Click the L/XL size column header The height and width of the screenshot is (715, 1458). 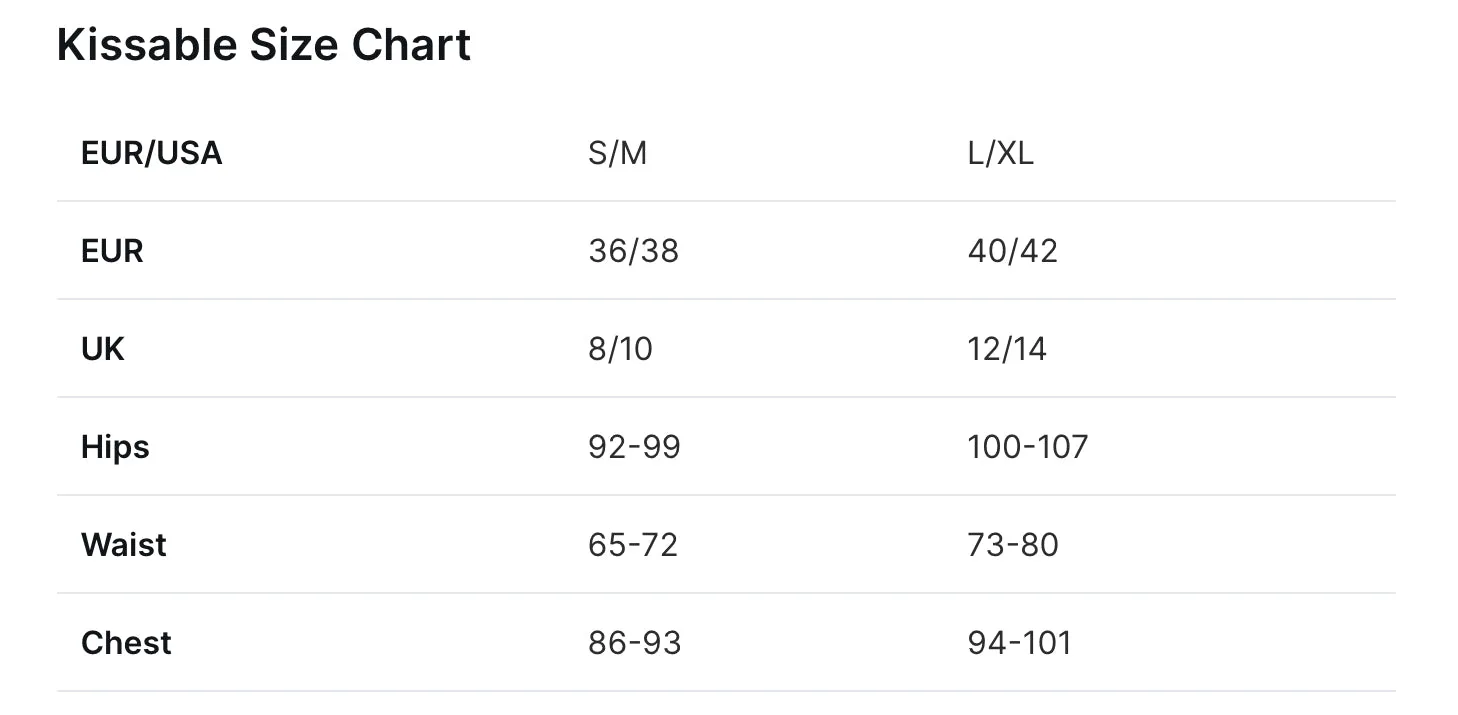click(x=1000, y=153)
